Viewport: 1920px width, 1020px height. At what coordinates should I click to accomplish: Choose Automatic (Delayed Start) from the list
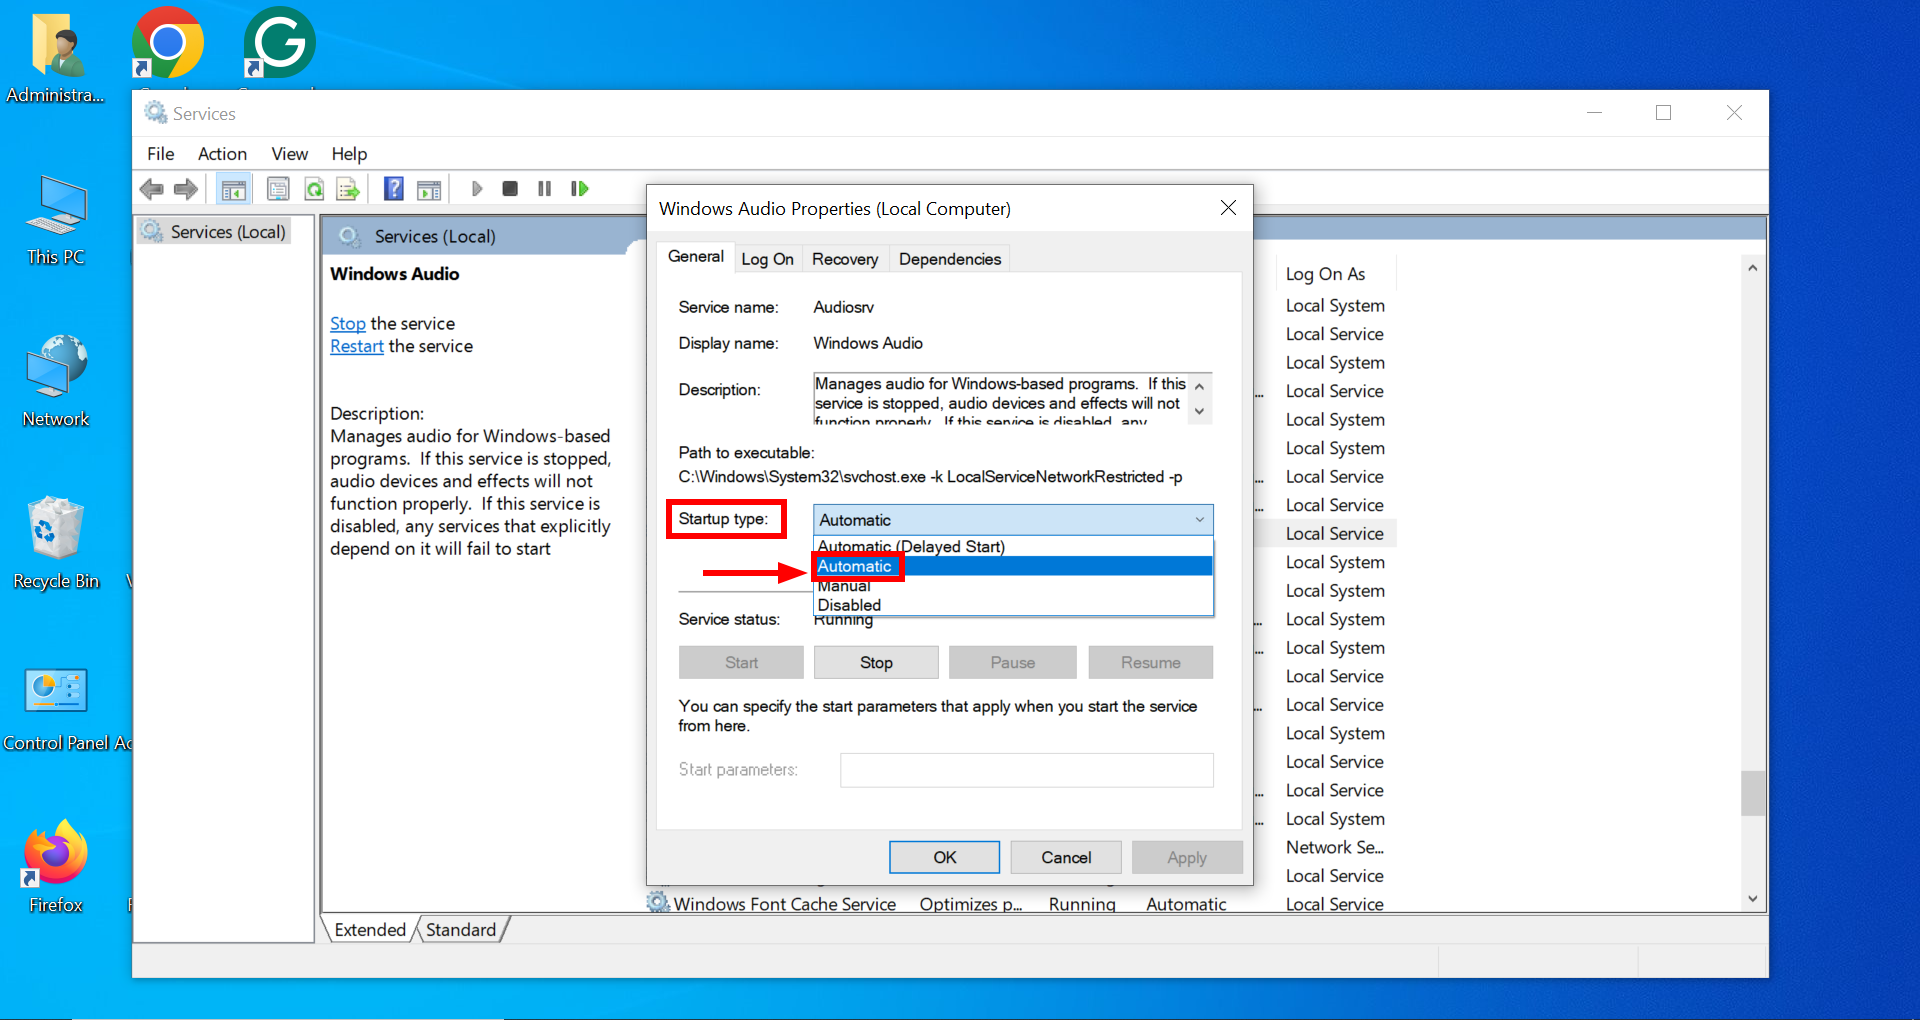point(1013,546)
